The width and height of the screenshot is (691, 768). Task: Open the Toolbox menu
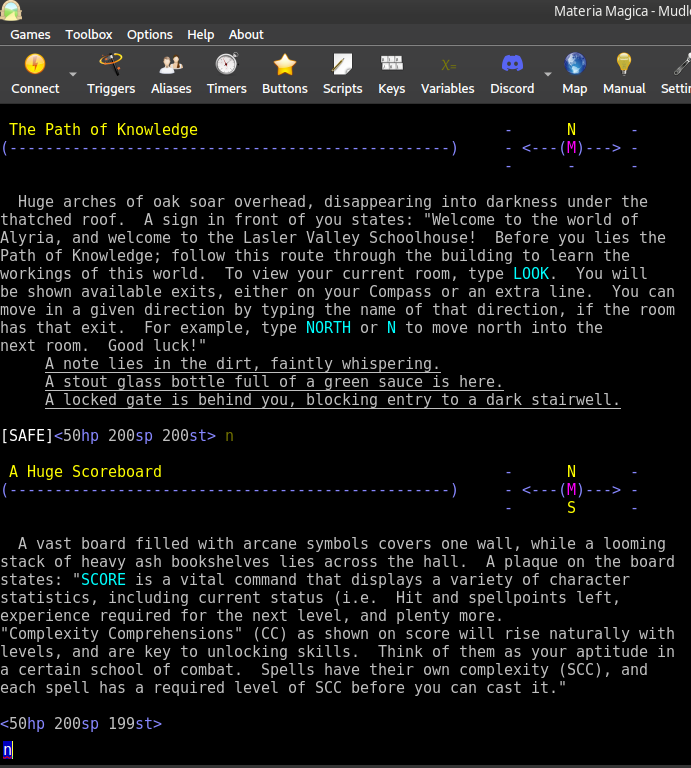89,34
